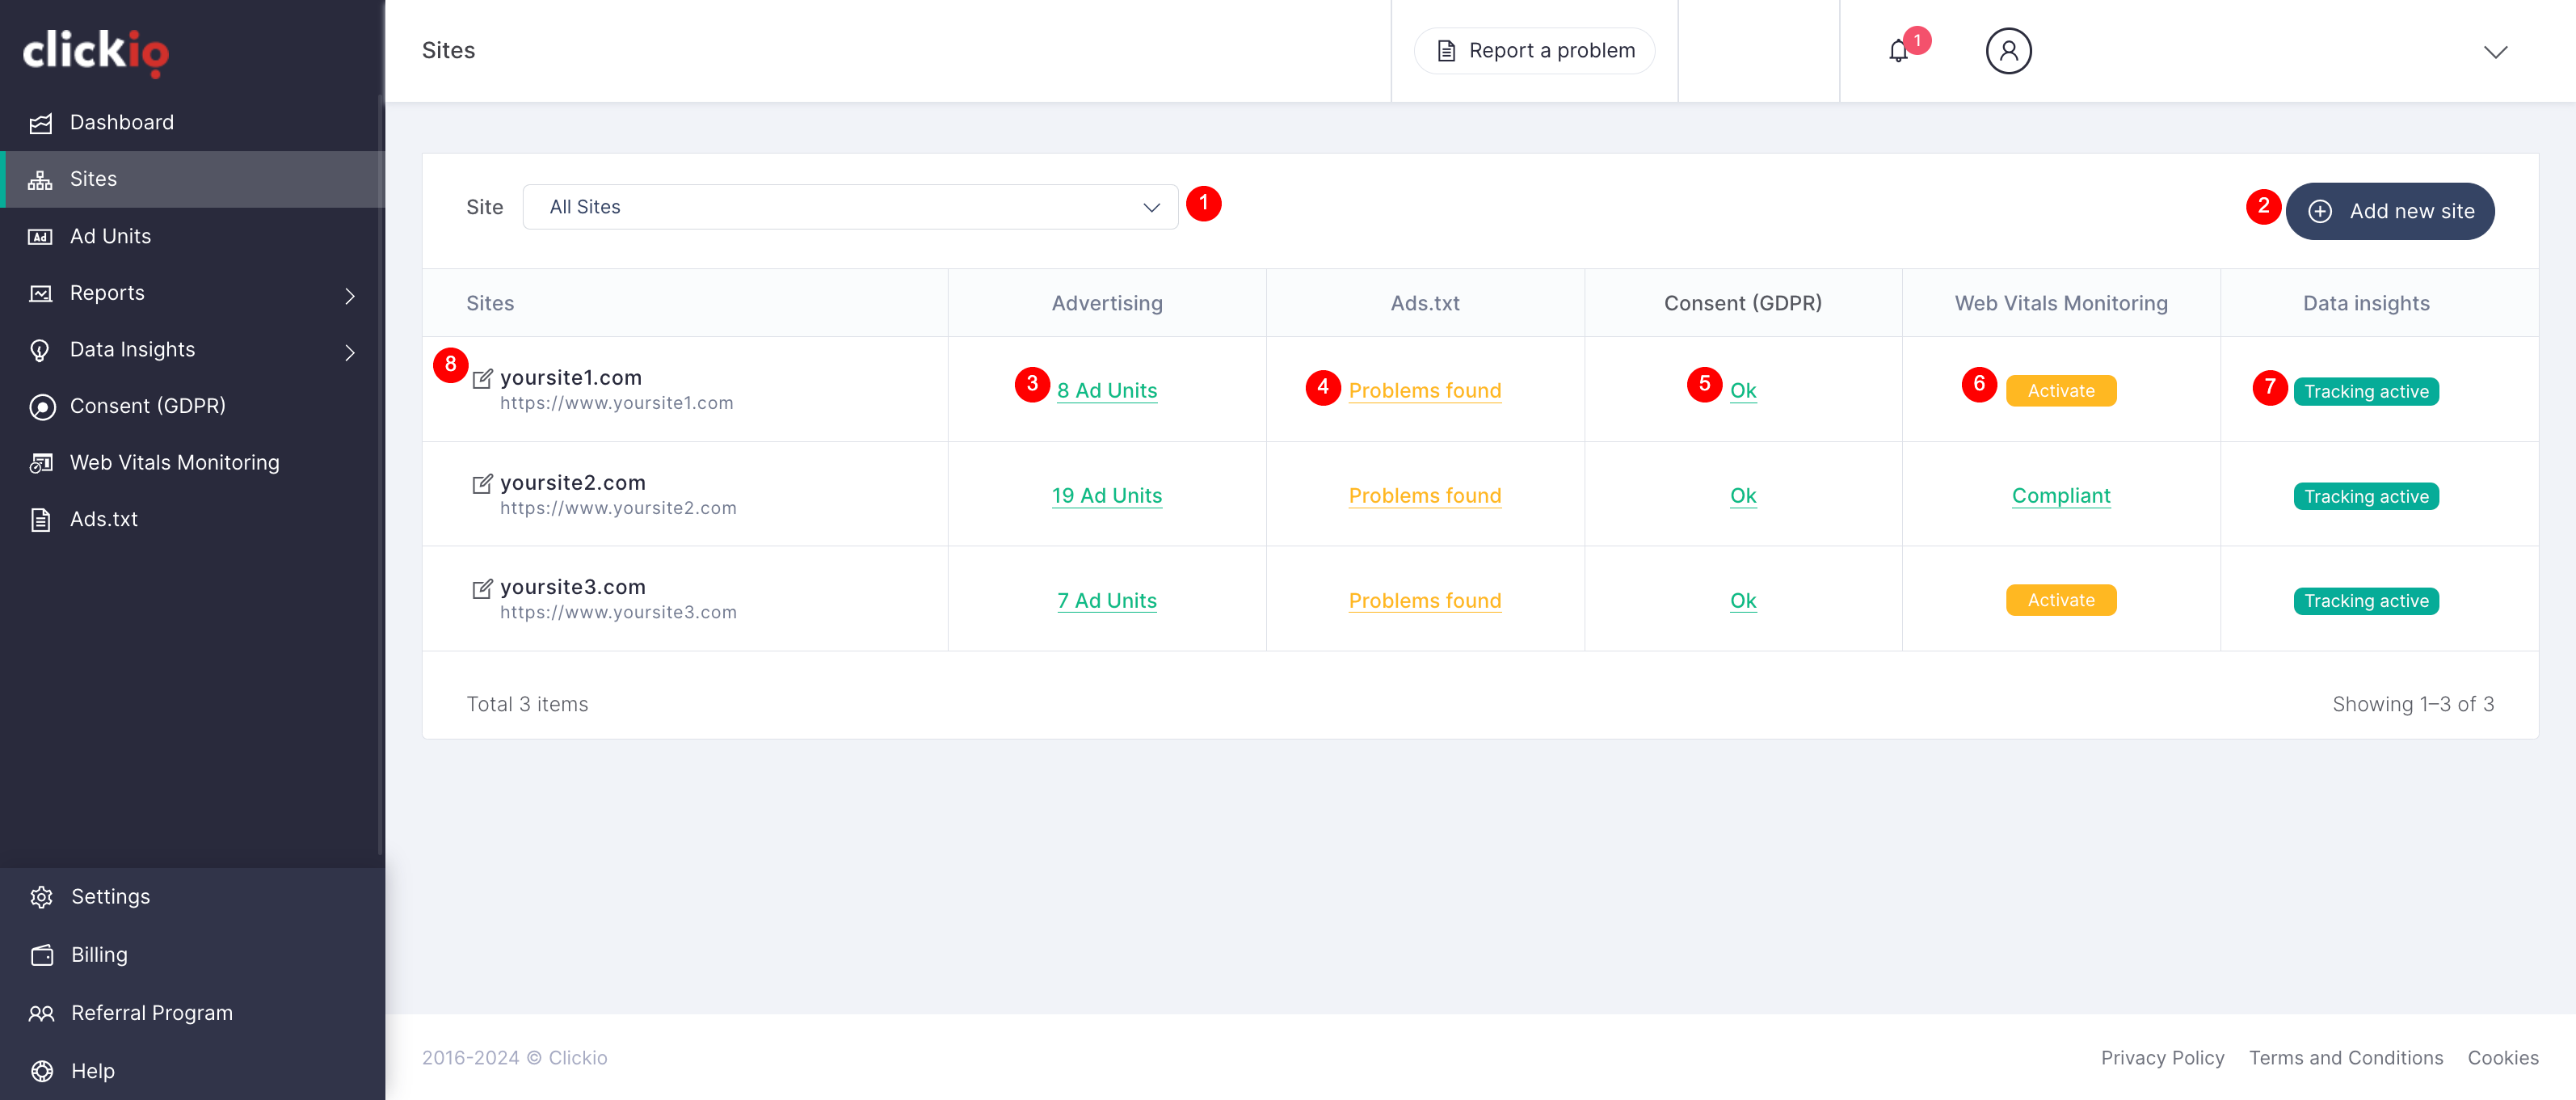The height and width of the screenshot is (1100, 2576).
Task: Click Tracking active badge for yoursite2.com
Action: [x=2366, y=497]
